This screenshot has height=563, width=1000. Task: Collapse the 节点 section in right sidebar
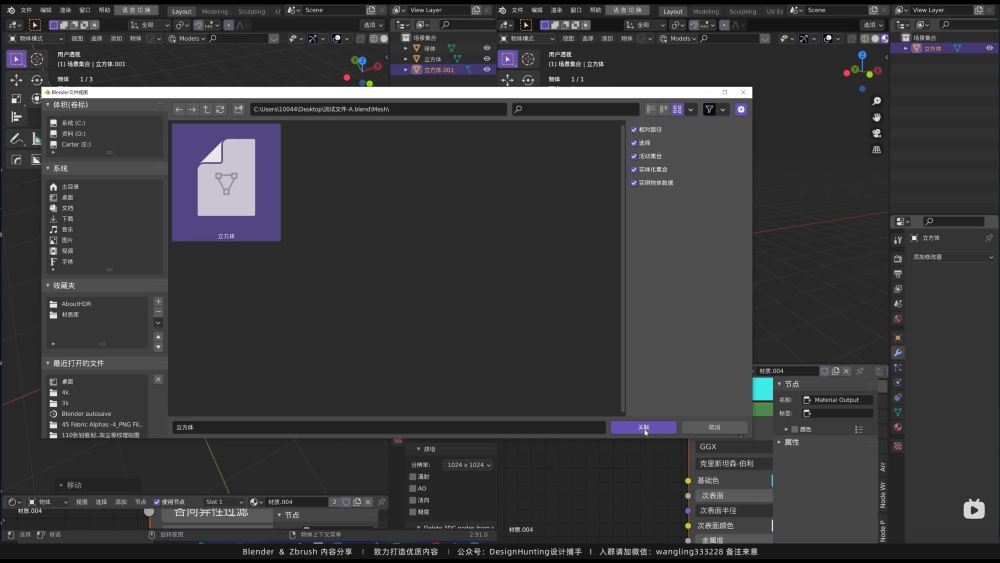coord(779,384)
